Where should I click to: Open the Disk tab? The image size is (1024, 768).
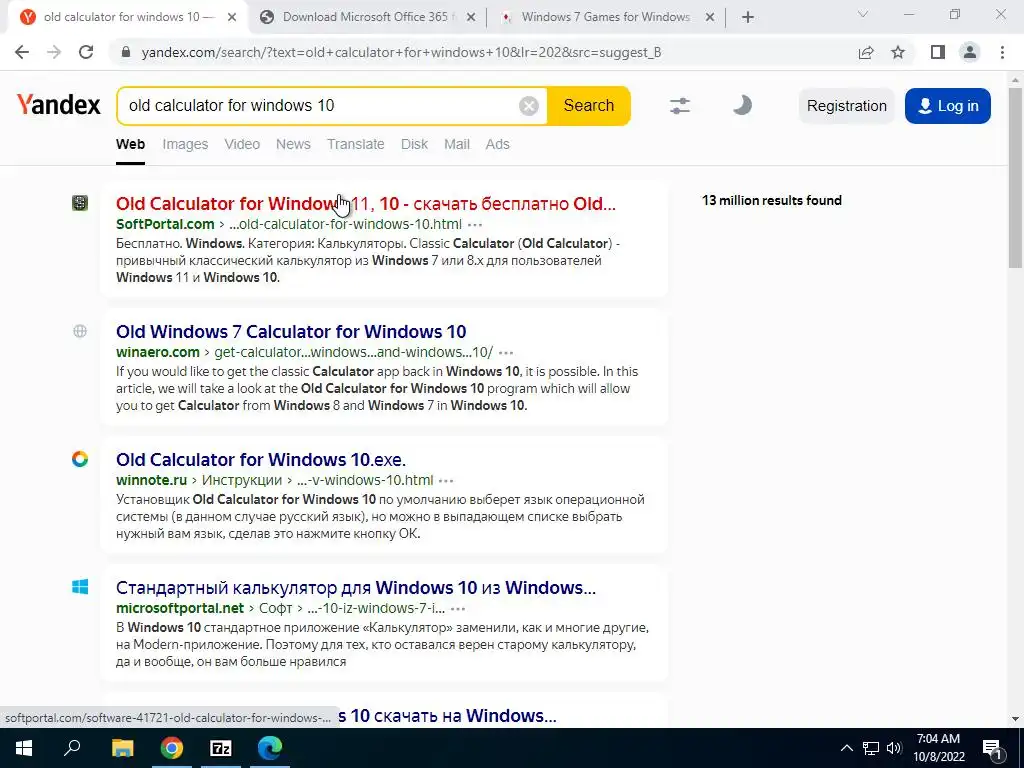[415, 144]
